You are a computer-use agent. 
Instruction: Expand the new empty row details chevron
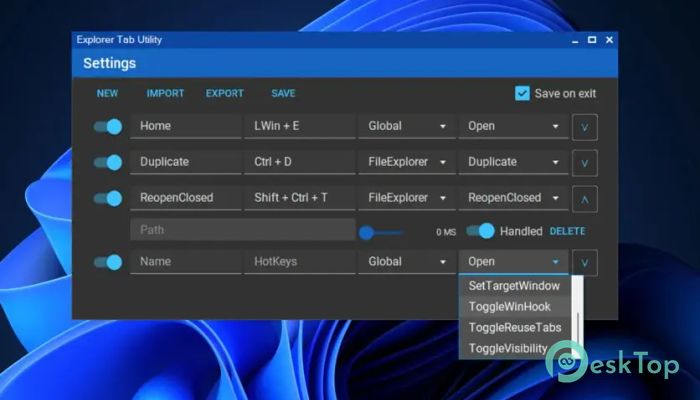coord(585,263)
